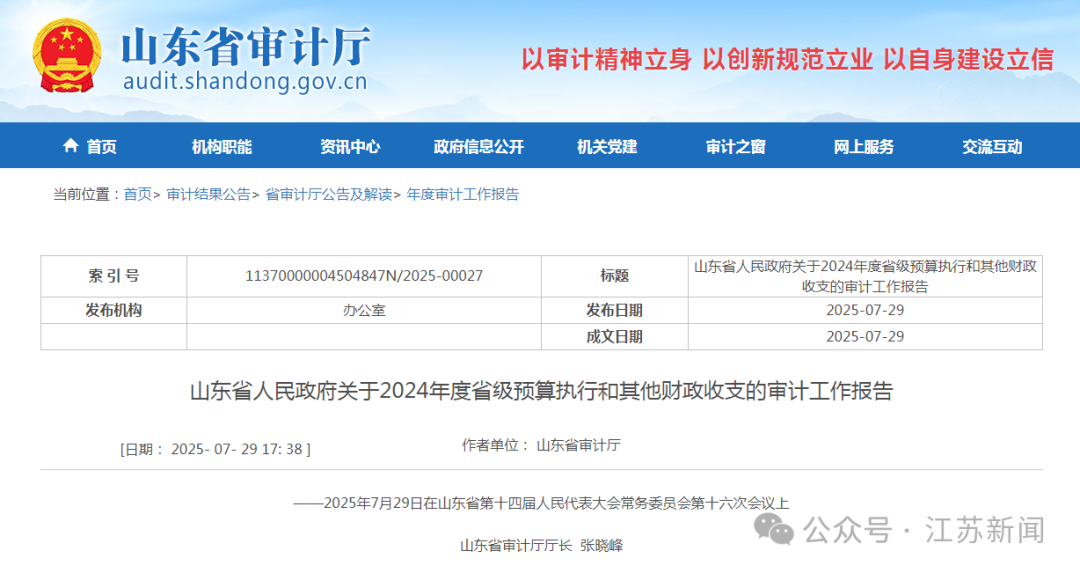Open the 资讯中心 menu
Image resolution: width=1080 pixels, height=573 pixels.
pos(350,147)
